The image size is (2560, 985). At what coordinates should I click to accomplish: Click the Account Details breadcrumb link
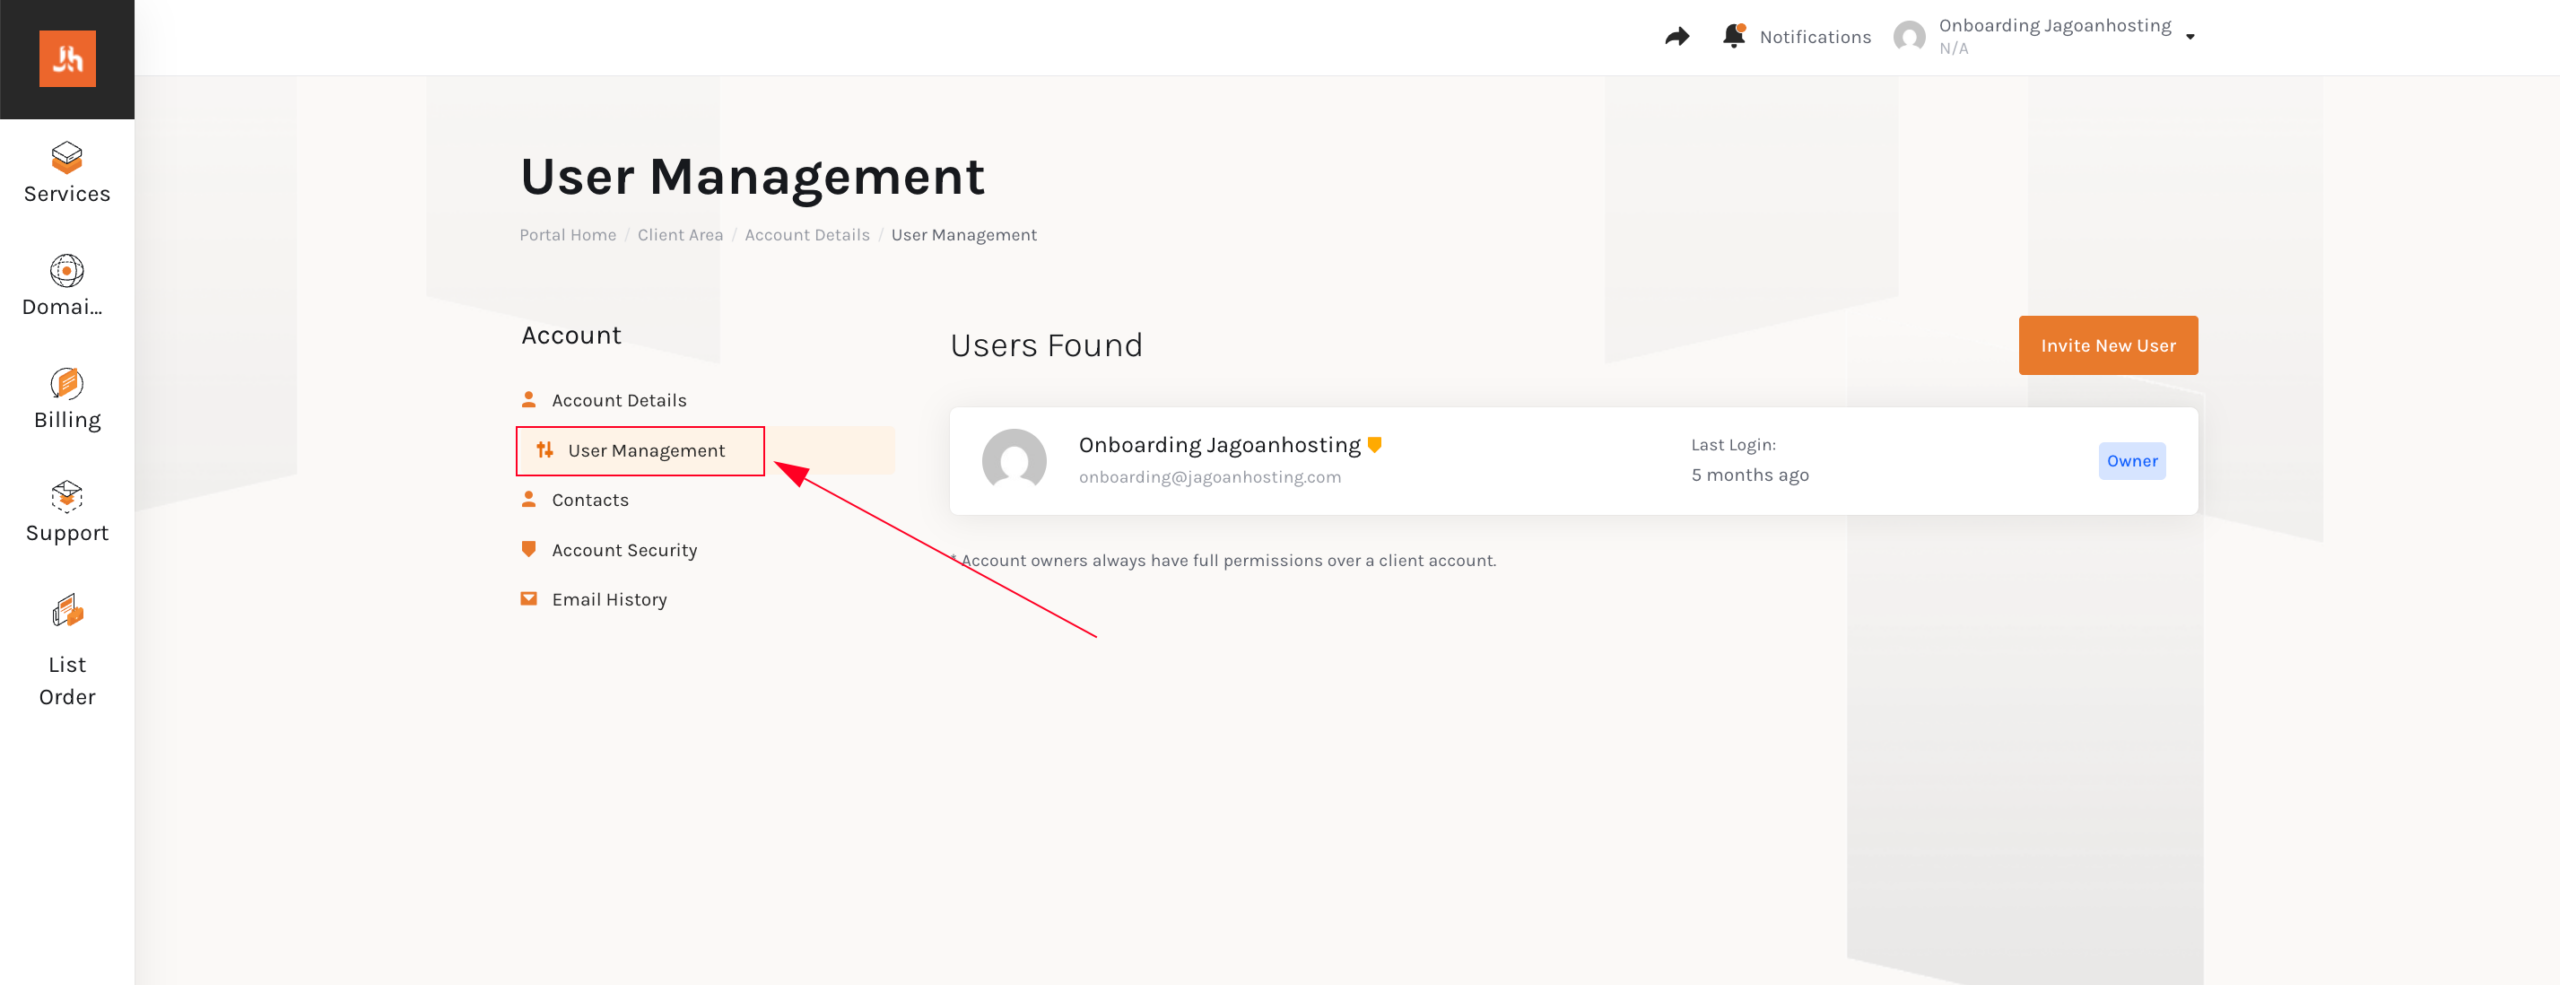(807, 235)
